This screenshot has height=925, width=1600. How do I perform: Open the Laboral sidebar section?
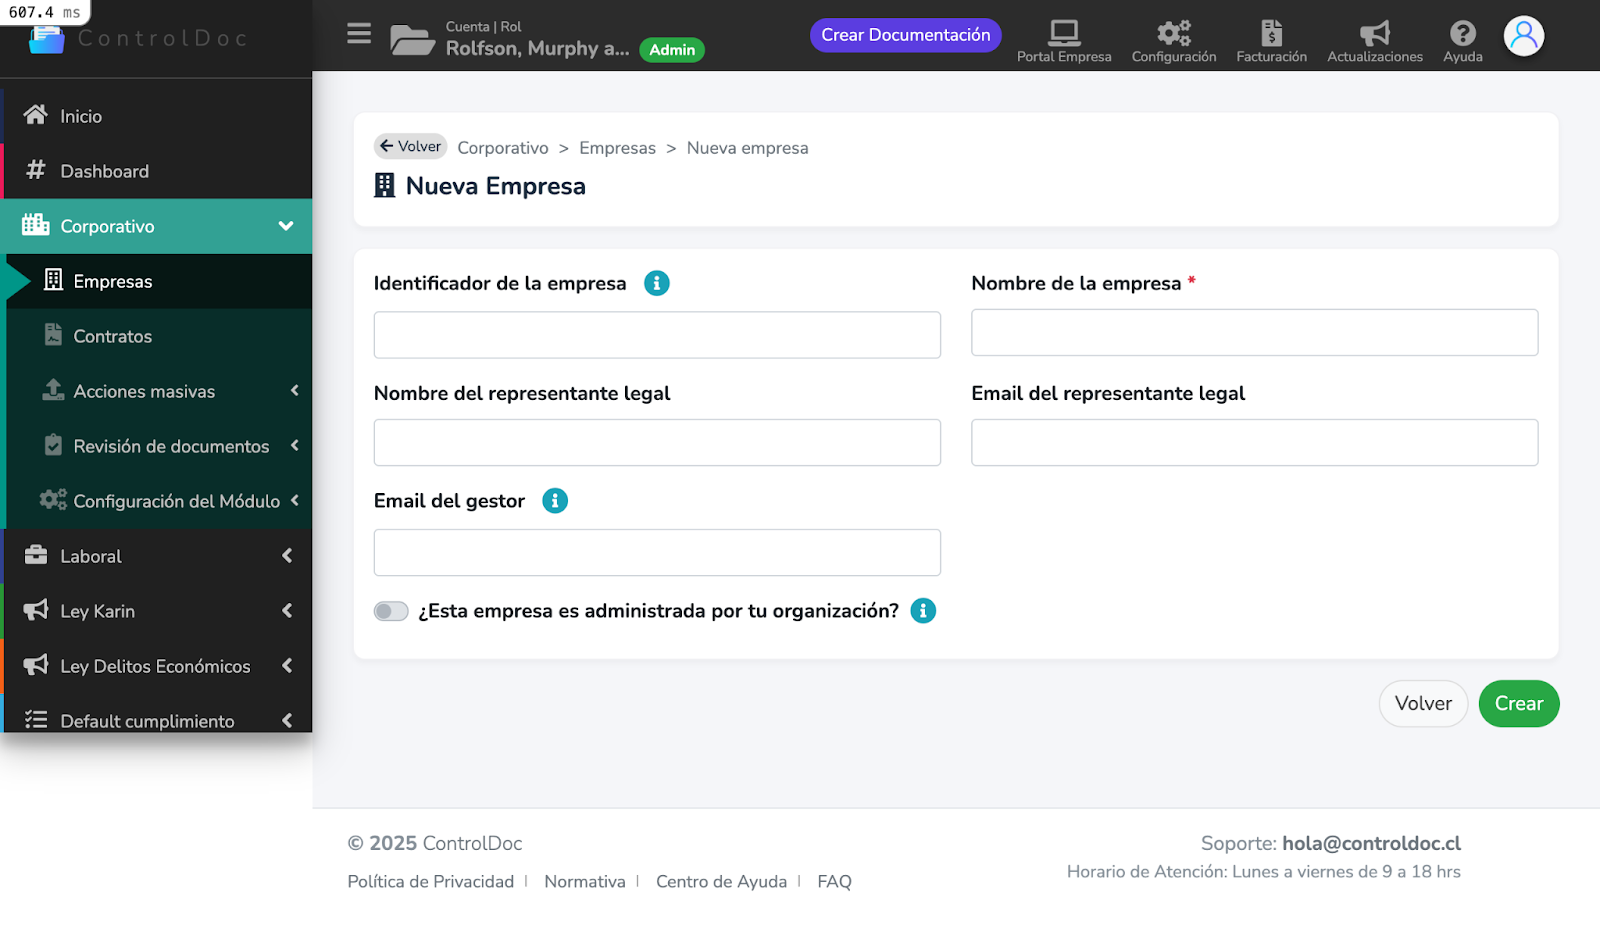(x=158, y=556)
